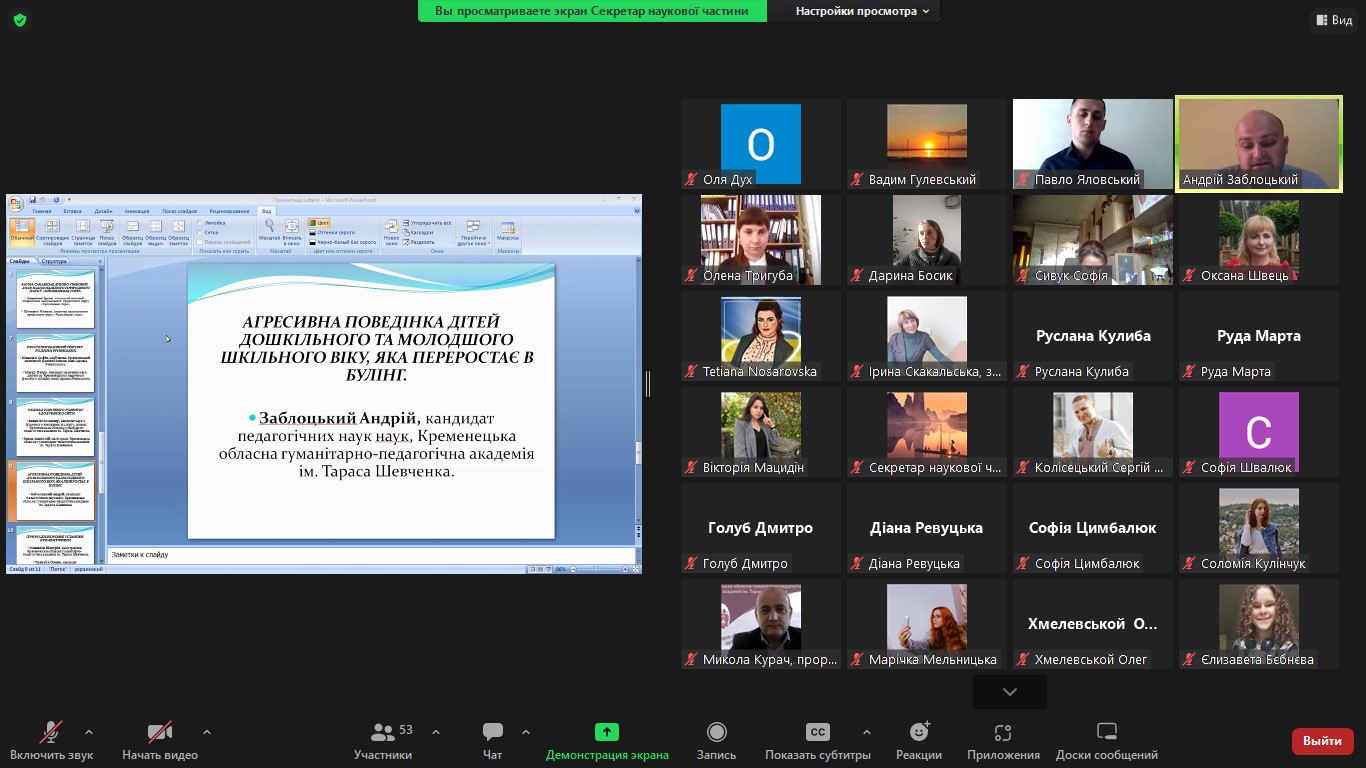Show subtitles using the CC icon
Viewport: 1366px width, 768px height.
tap(817, 733)
